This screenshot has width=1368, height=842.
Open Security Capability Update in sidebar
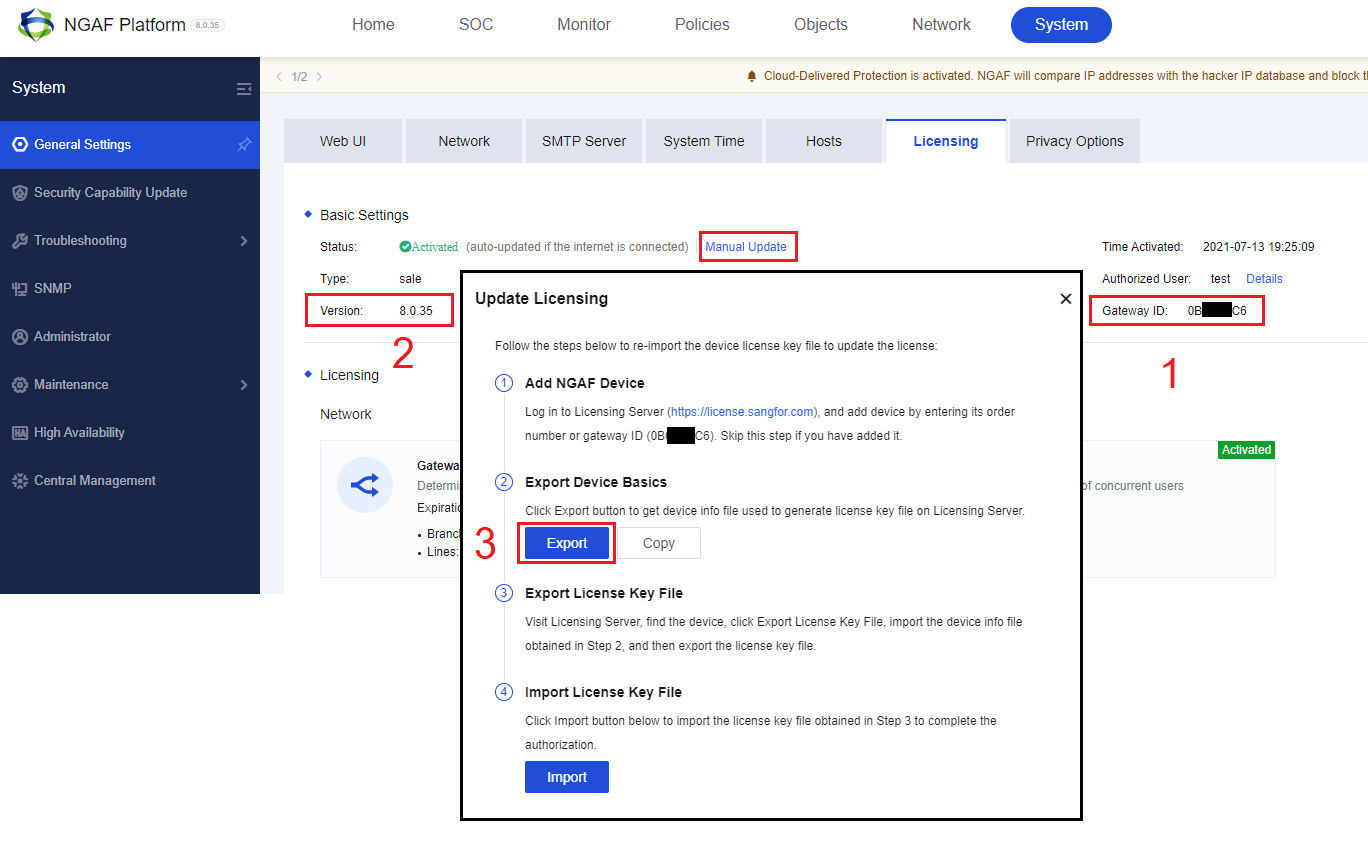click(x=130, y=193)
